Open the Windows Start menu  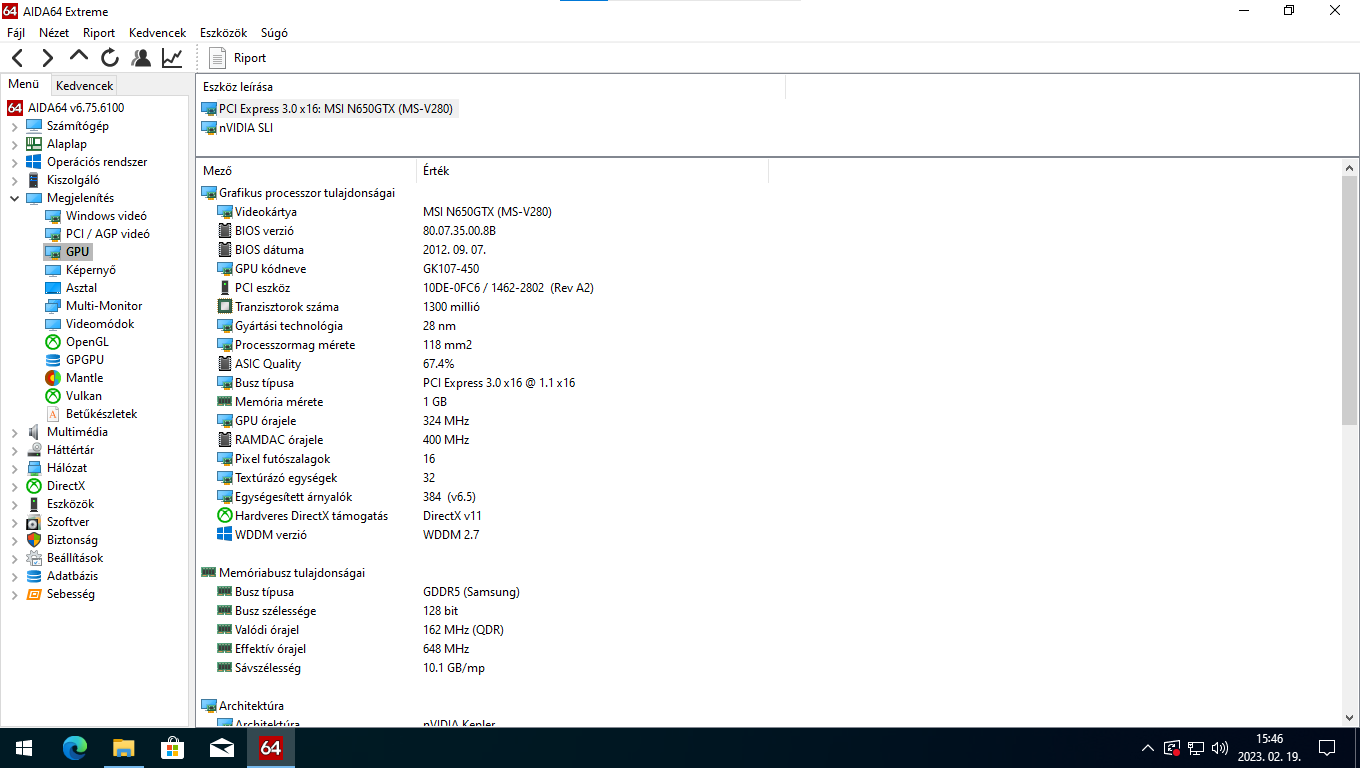[24, 748]
